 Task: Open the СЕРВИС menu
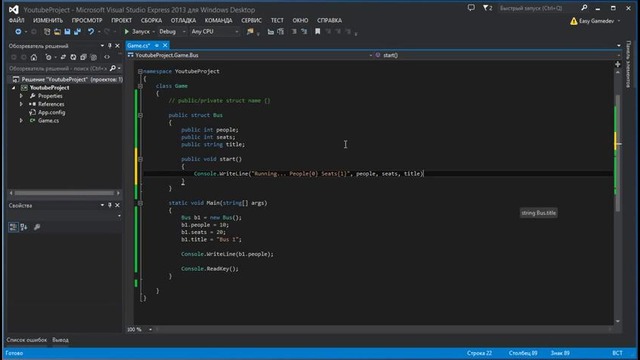[x=251, y=20]
